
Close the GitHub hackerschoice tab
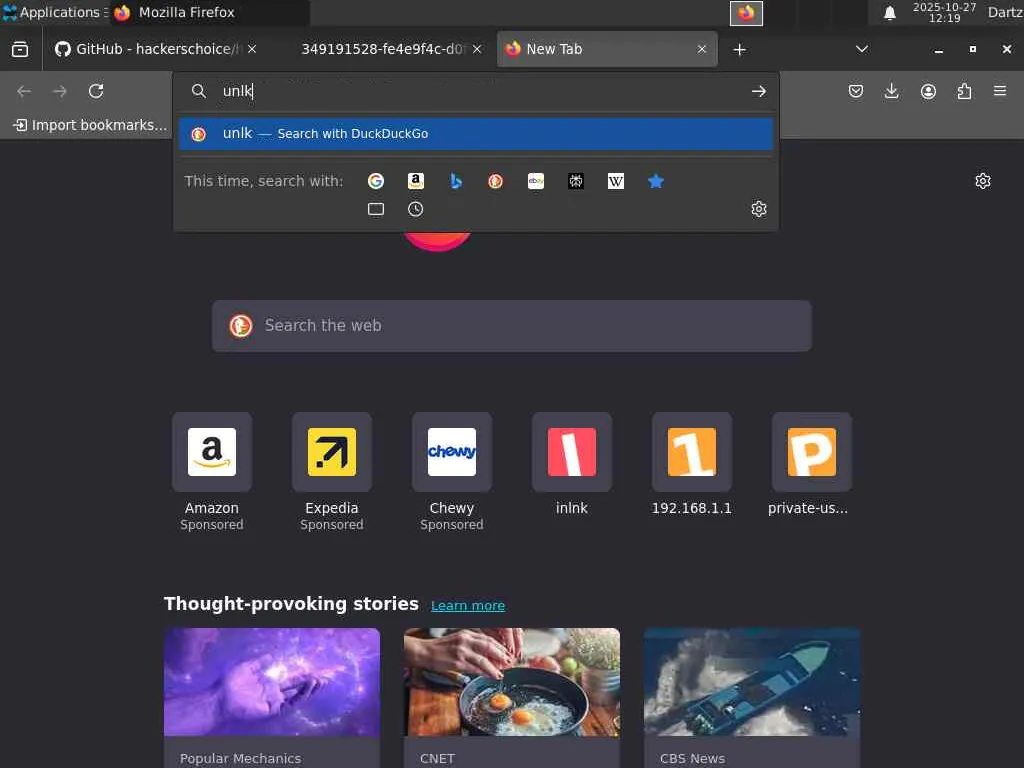click(252, 49)
